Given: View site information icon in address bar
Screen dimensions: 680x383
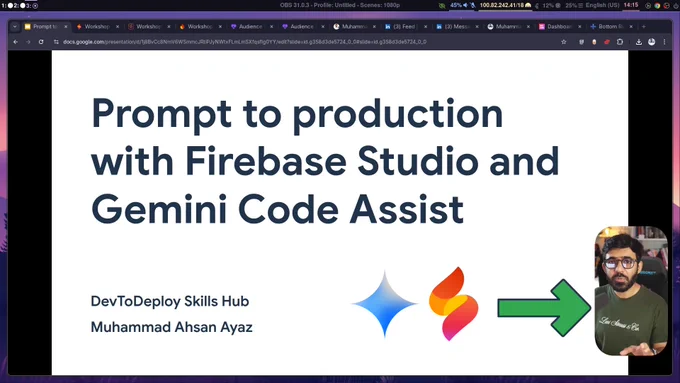Looking at the screenshot, I should tap(56, 42).
